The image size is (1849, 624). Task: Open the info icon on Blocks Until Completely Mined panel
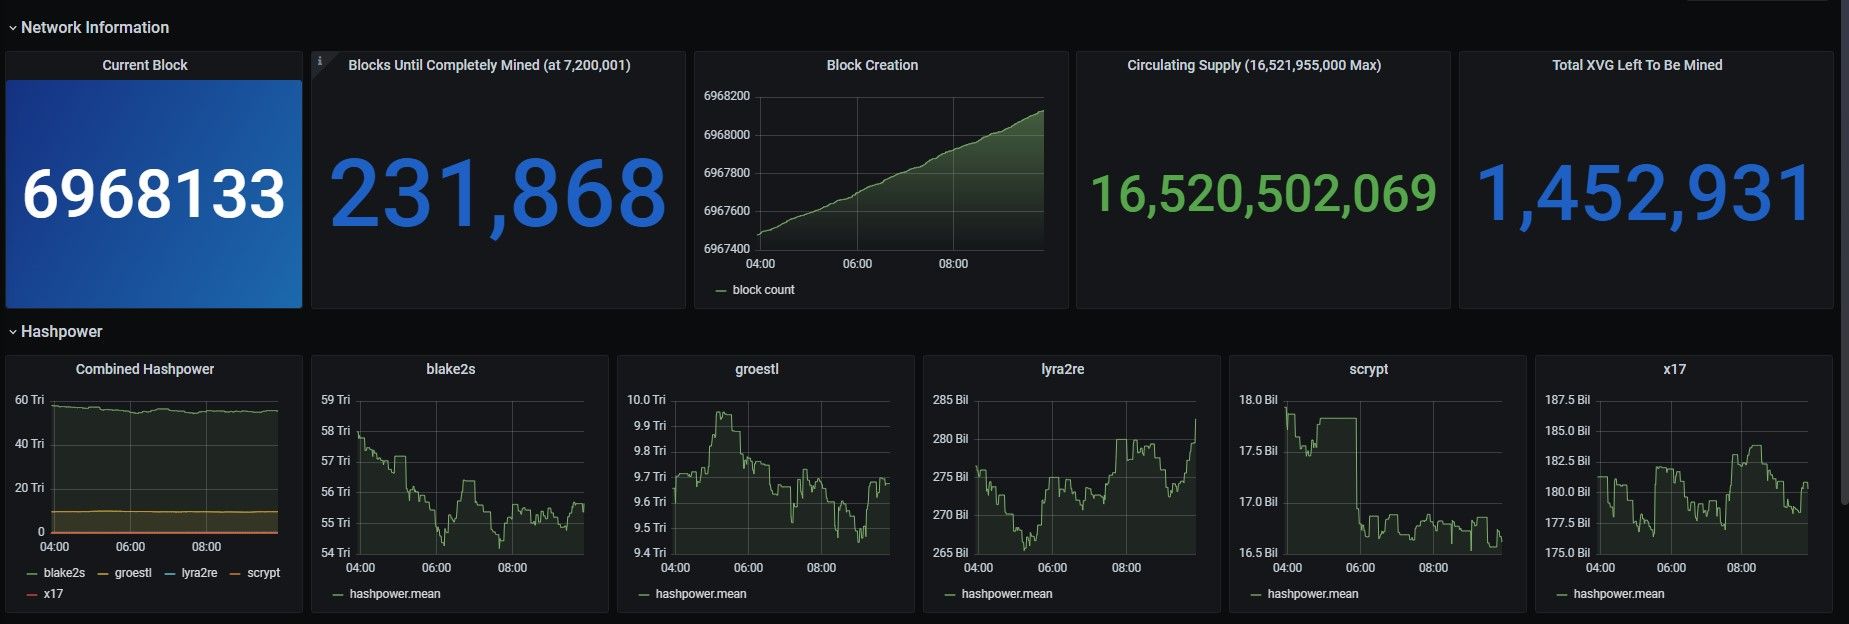(x=320, y=61)
